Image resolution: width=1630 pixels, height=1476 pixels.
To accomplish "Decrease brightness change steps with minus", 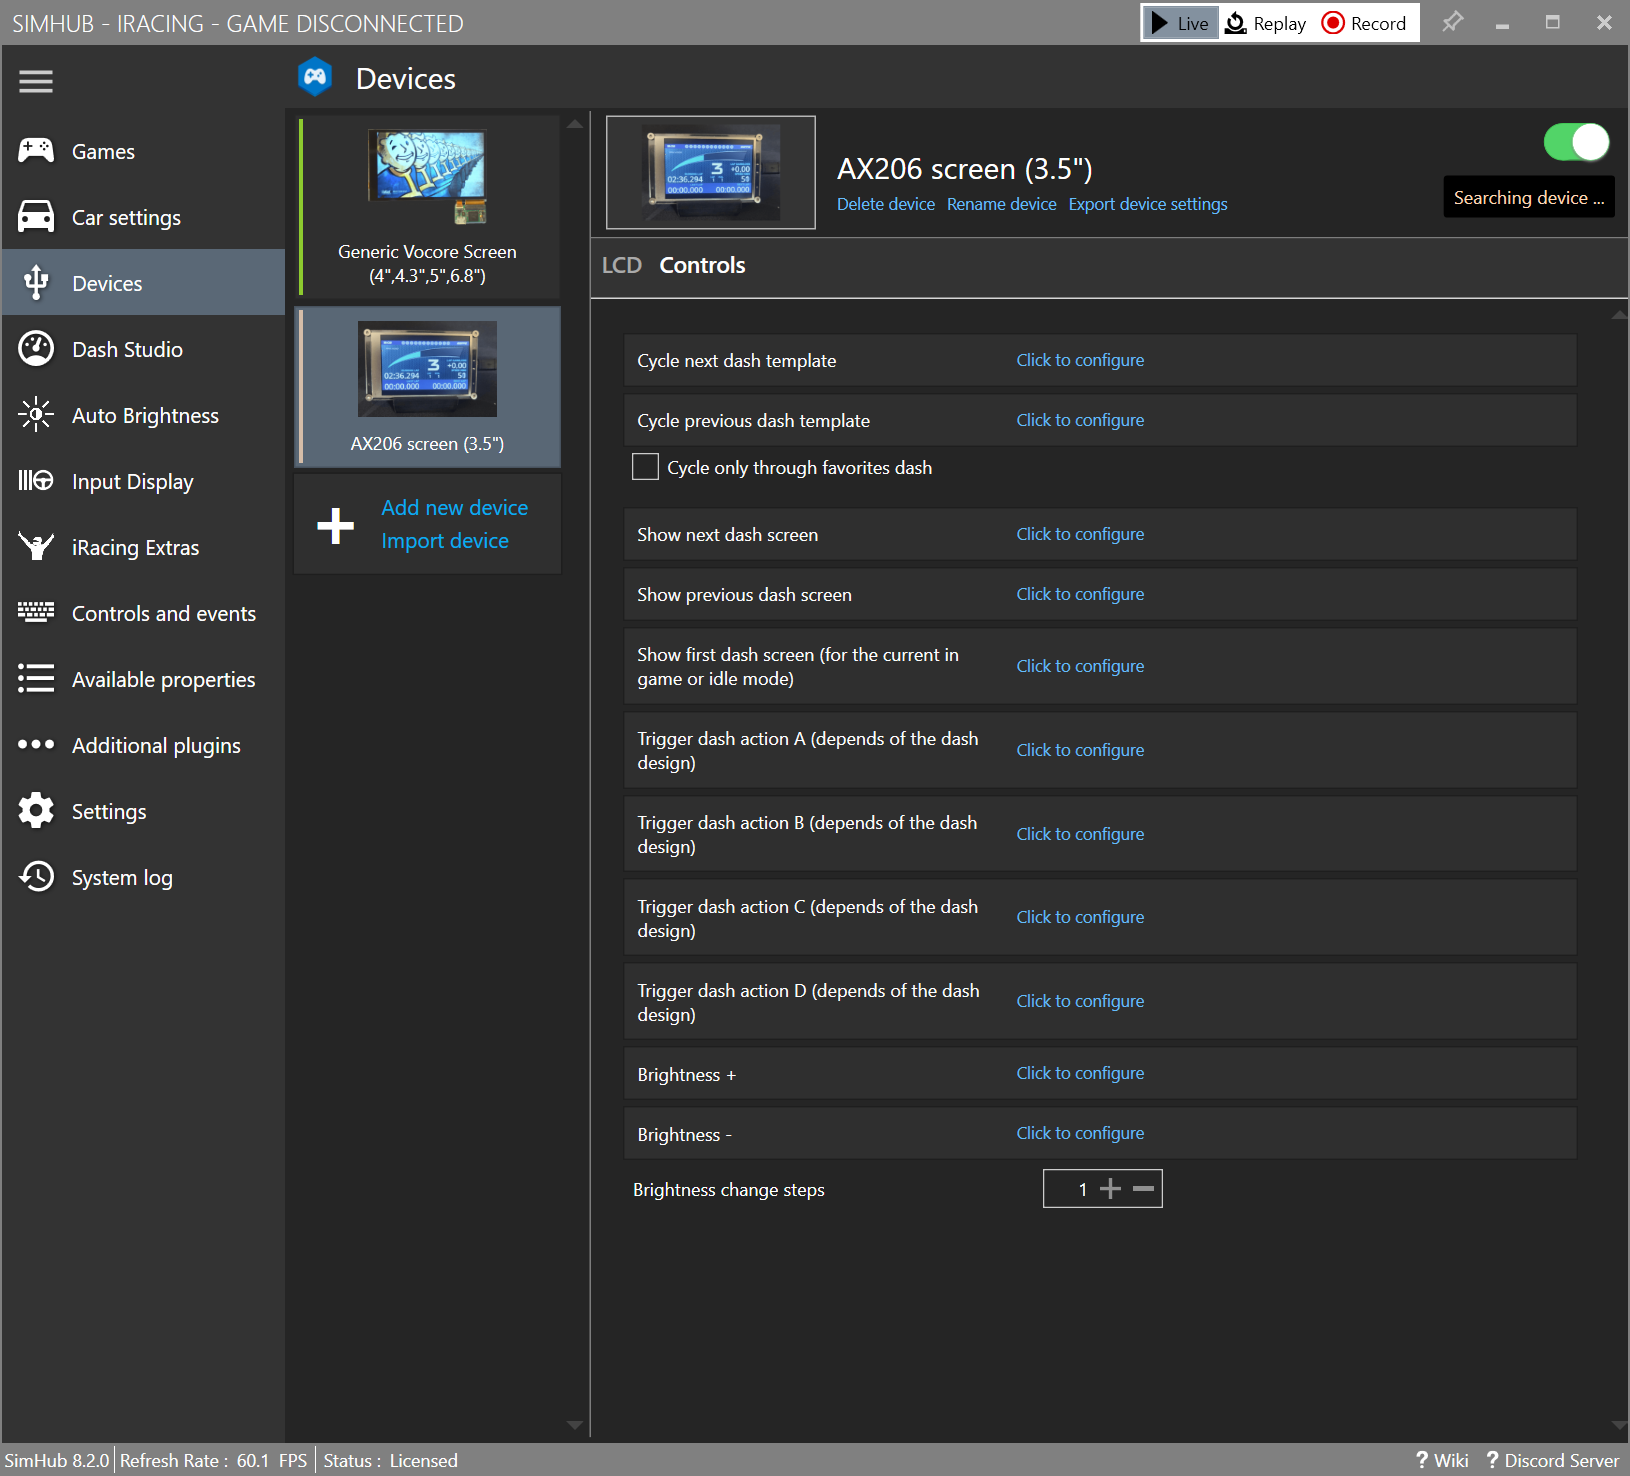I will click(x=1143, y=1189).
